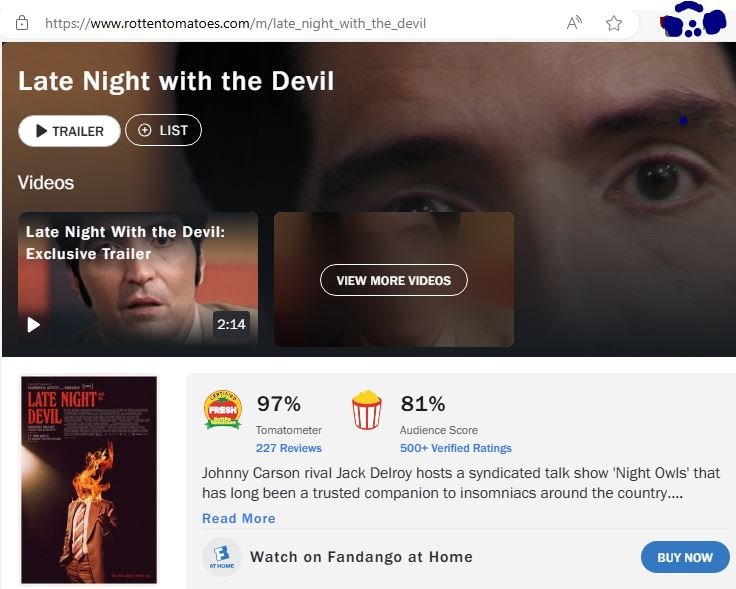736x589 pixels.
Task: Activate the Read aloud icon in address bar
Action: pos(574,22)
